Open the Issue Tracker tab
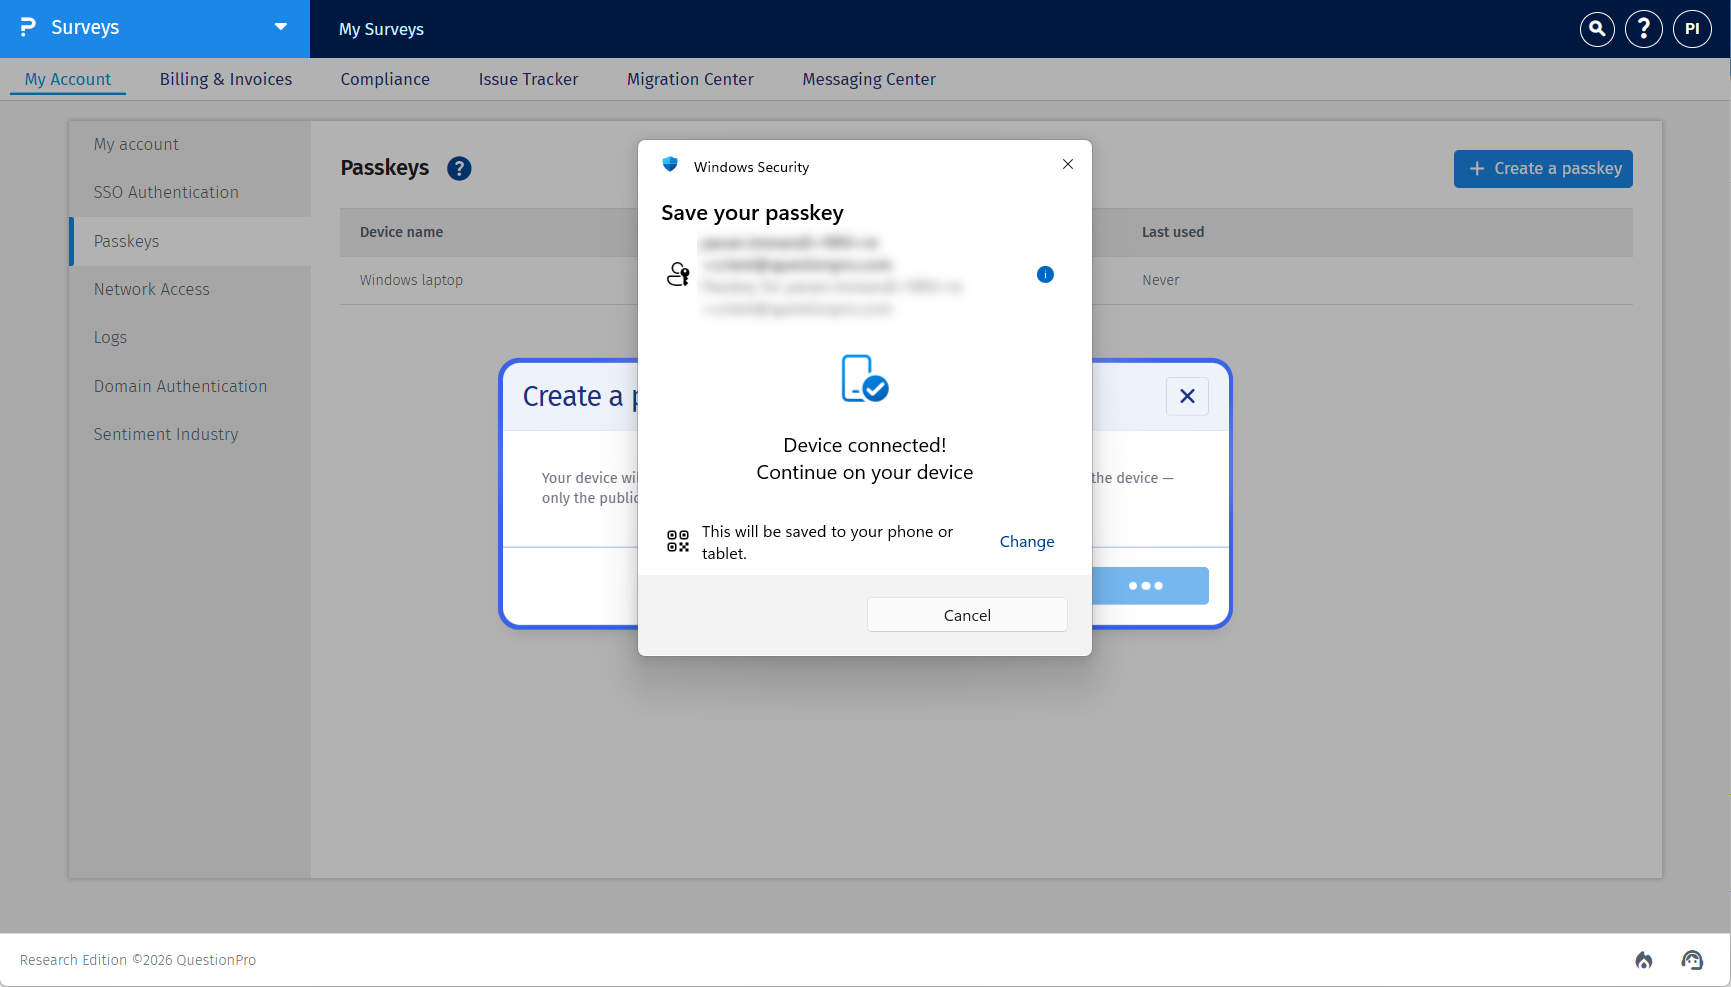 tap(528, 79)
